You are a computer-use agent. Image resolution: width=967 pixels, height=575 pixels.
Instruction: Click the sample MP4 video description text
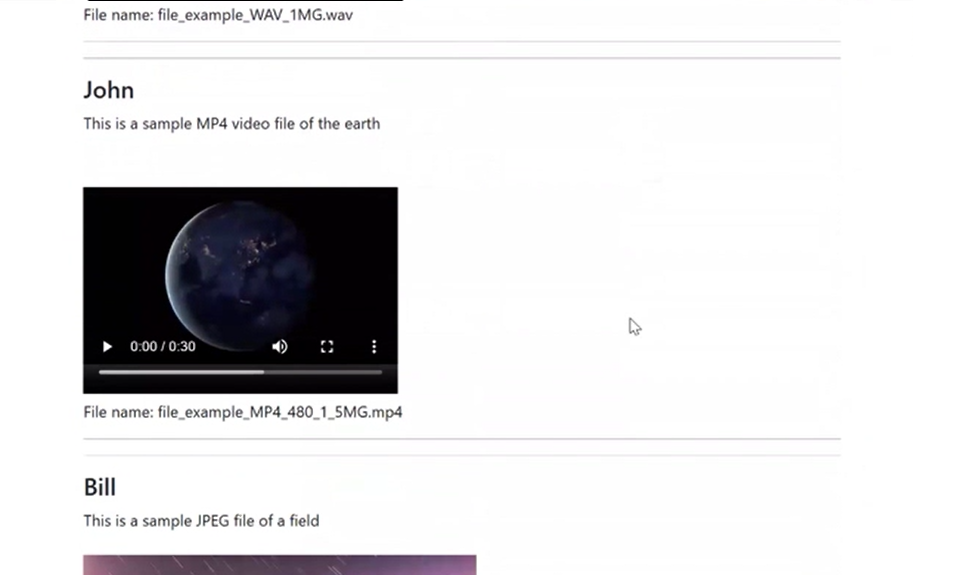231,124
